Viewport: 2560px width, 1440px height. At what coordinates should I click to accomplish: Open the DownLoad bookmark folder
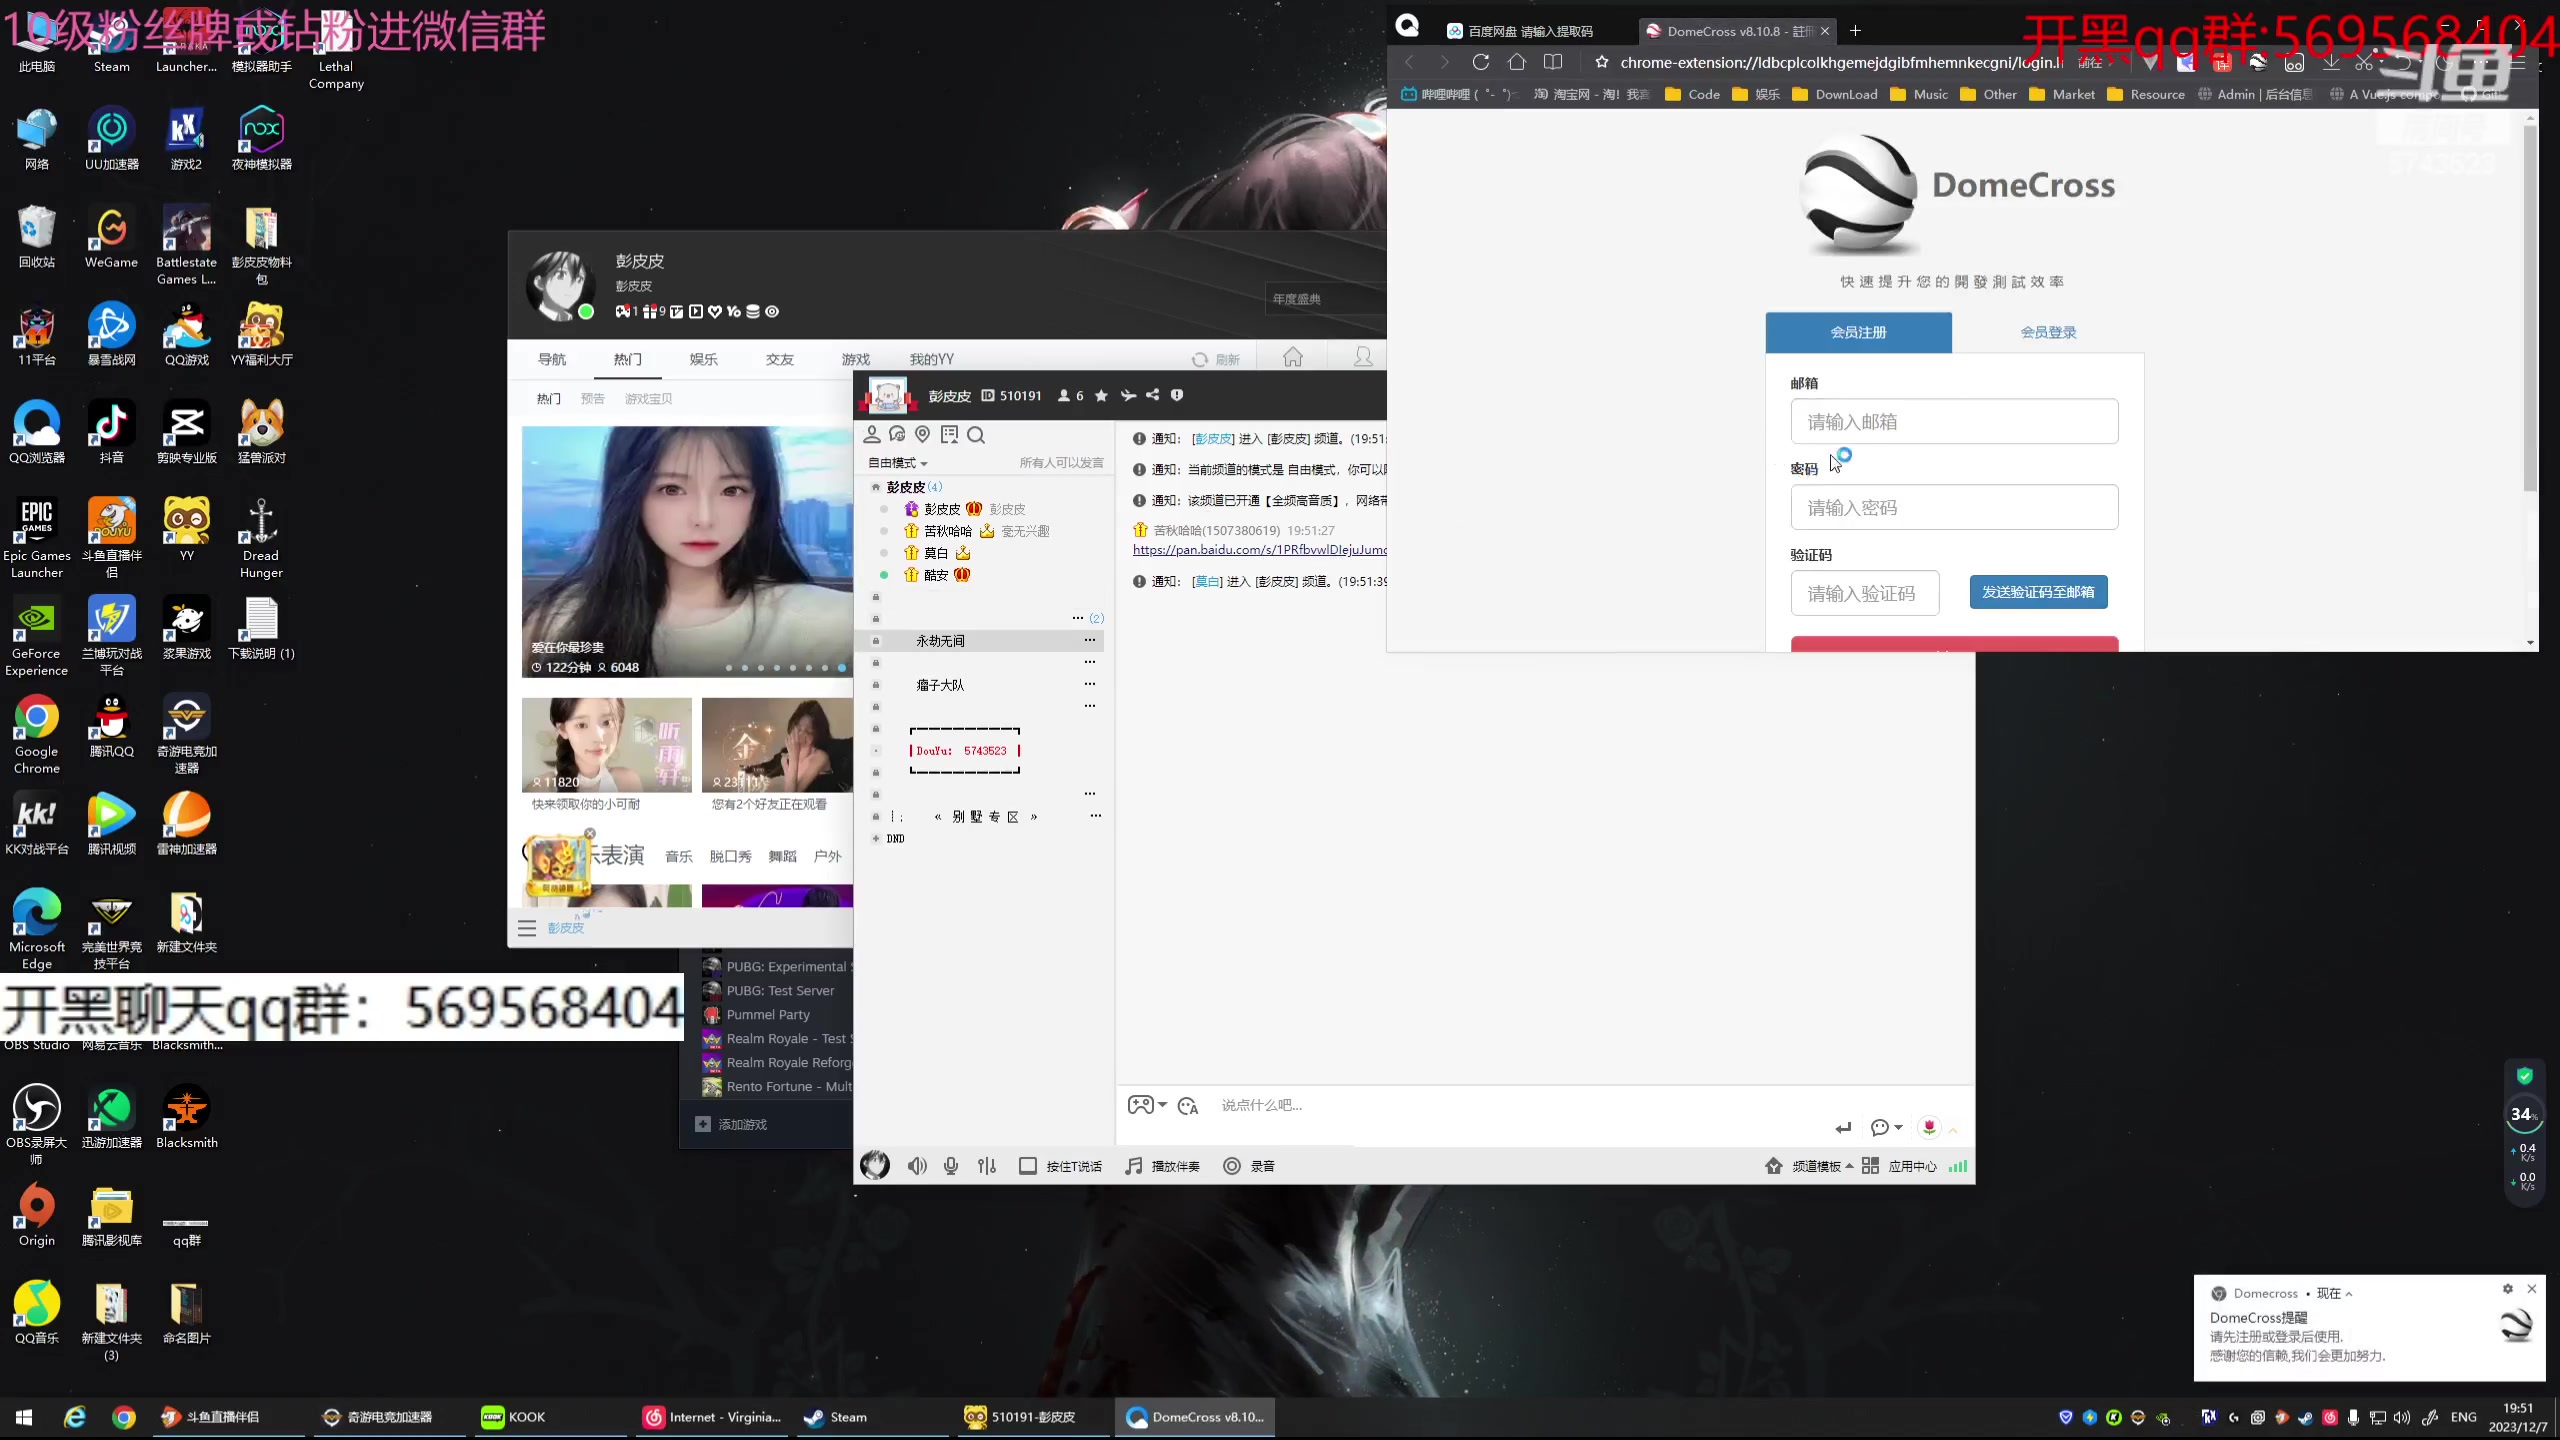point(1835,94)
